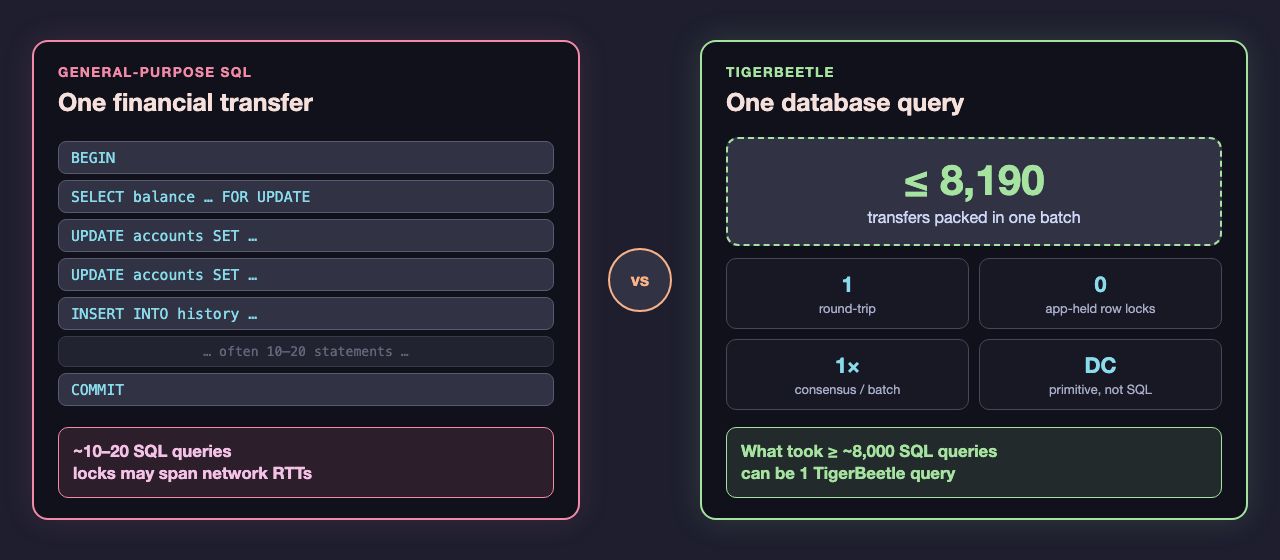
Task: Click the 'One database query' title
Action: click(x=845, y=102)
